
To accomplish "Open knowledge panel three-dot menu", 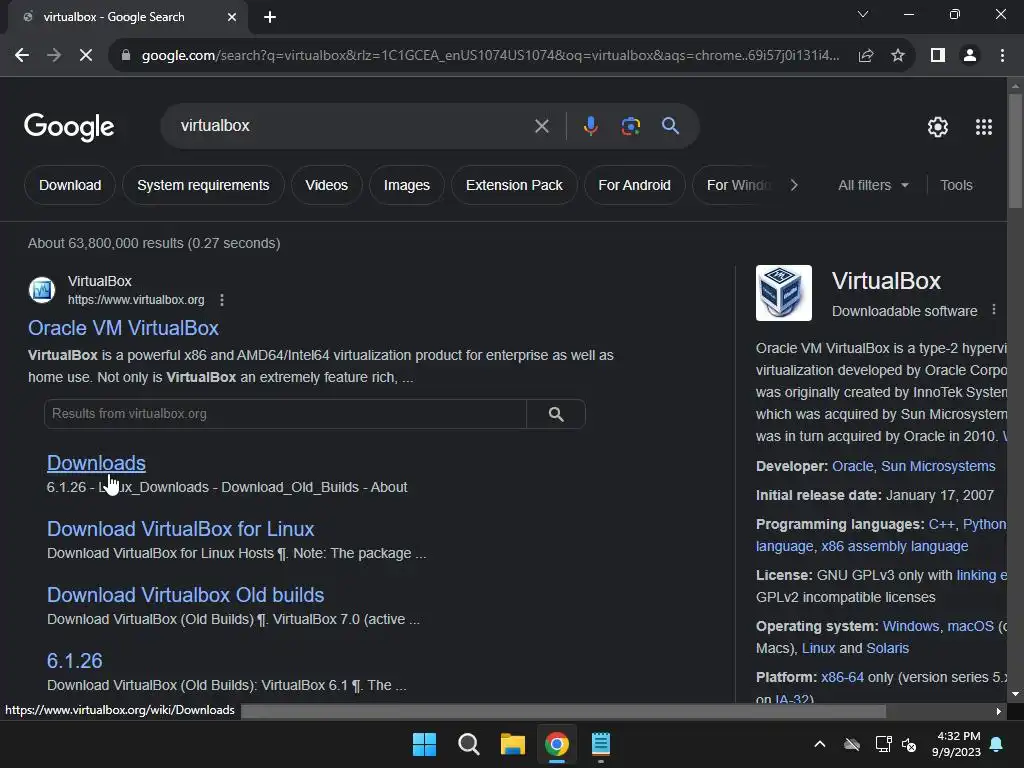I will [x=994, y=310].
